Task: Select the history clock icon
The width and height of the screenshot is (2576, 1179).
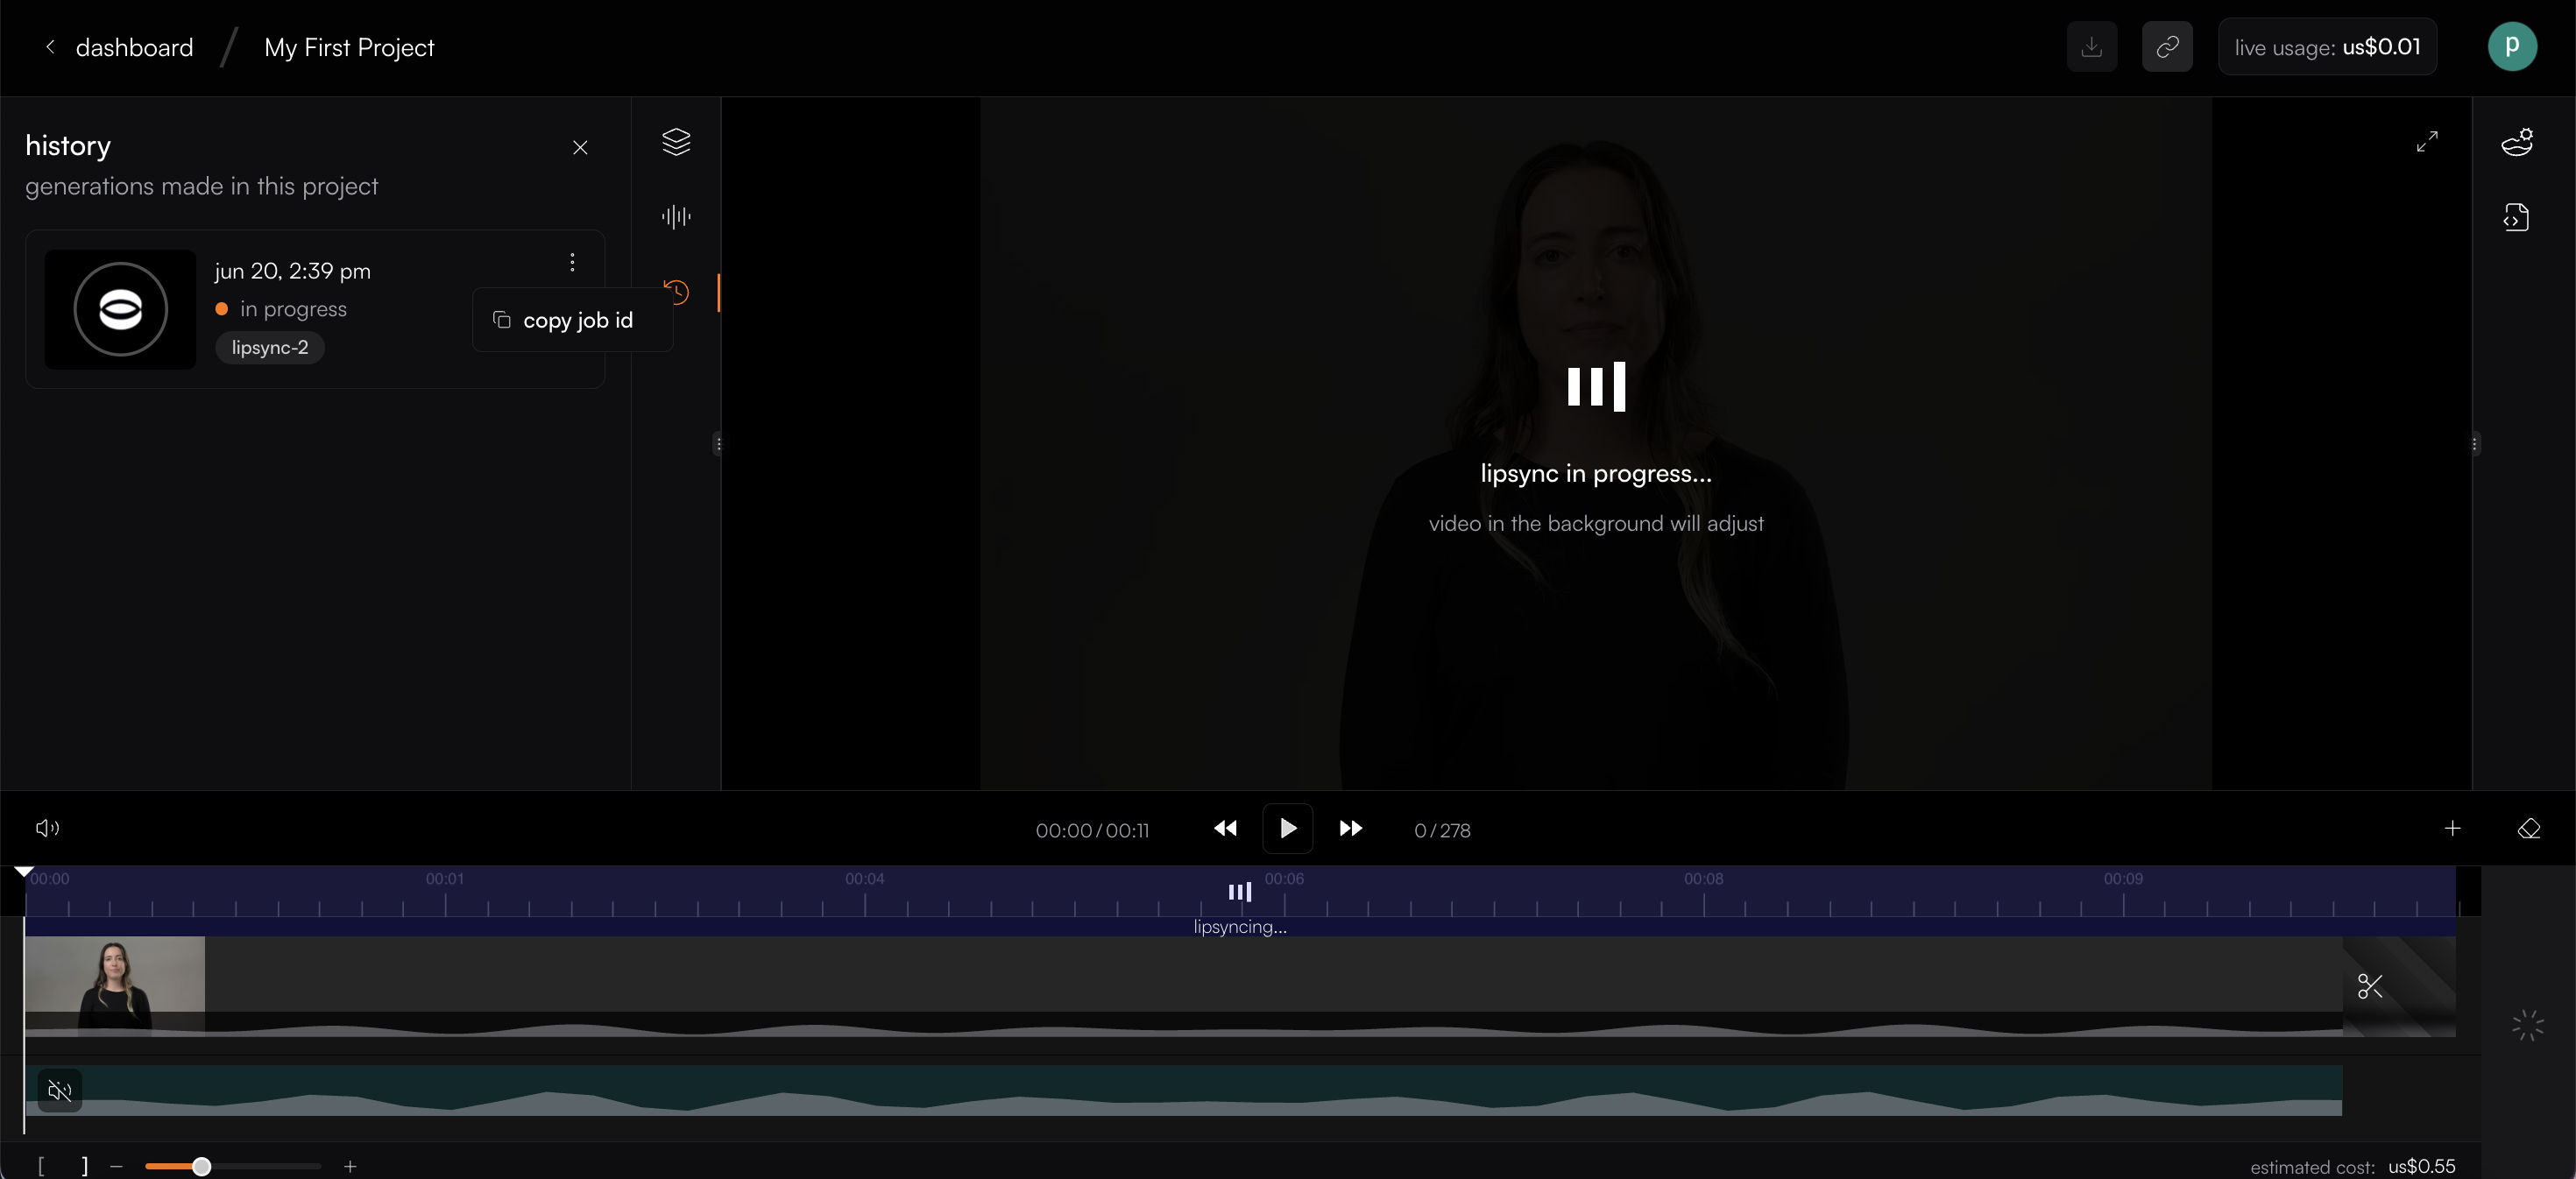Action: [x=677, y=292]
